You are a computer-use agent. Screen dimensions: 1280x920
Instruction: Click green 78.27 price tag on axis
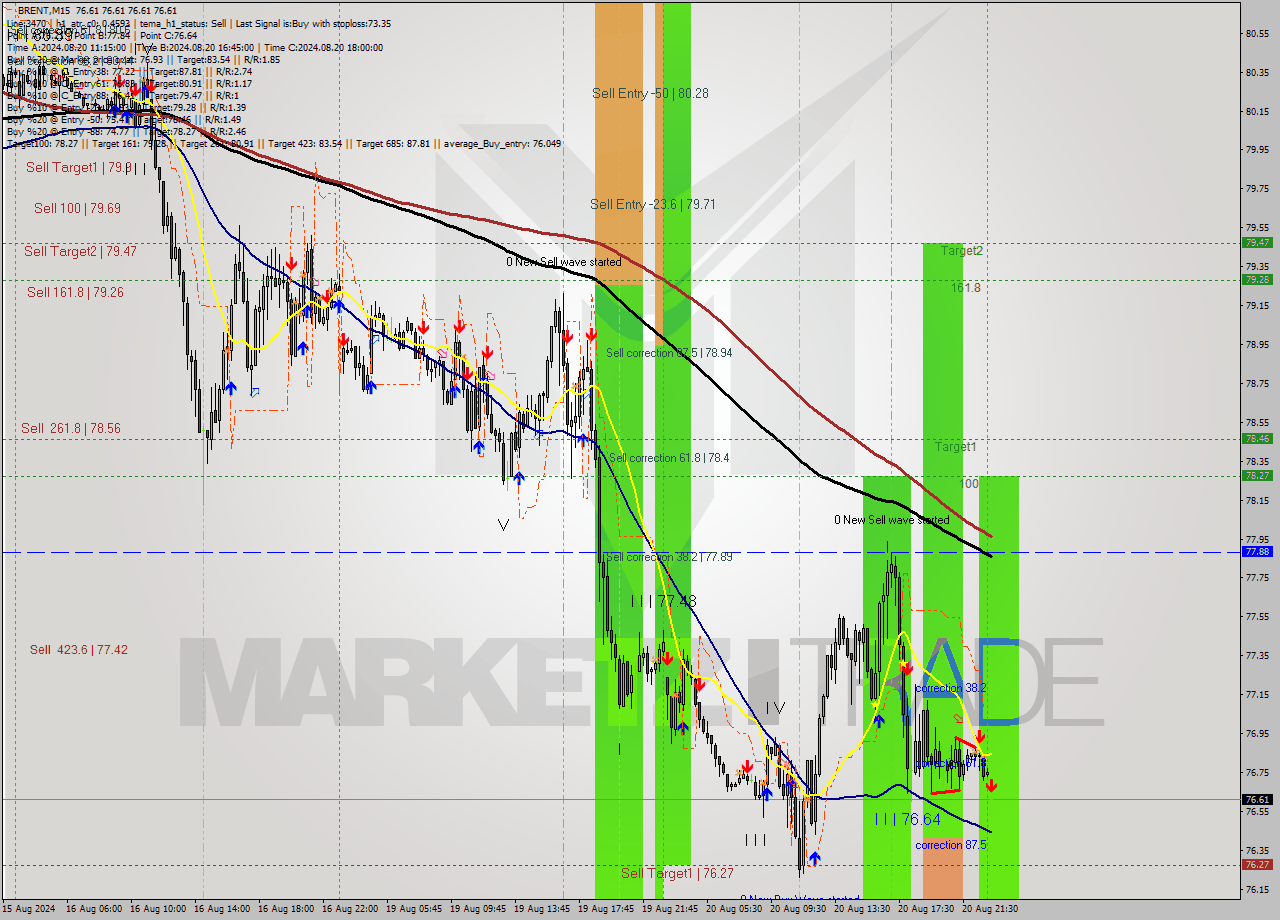(1257, 476)
